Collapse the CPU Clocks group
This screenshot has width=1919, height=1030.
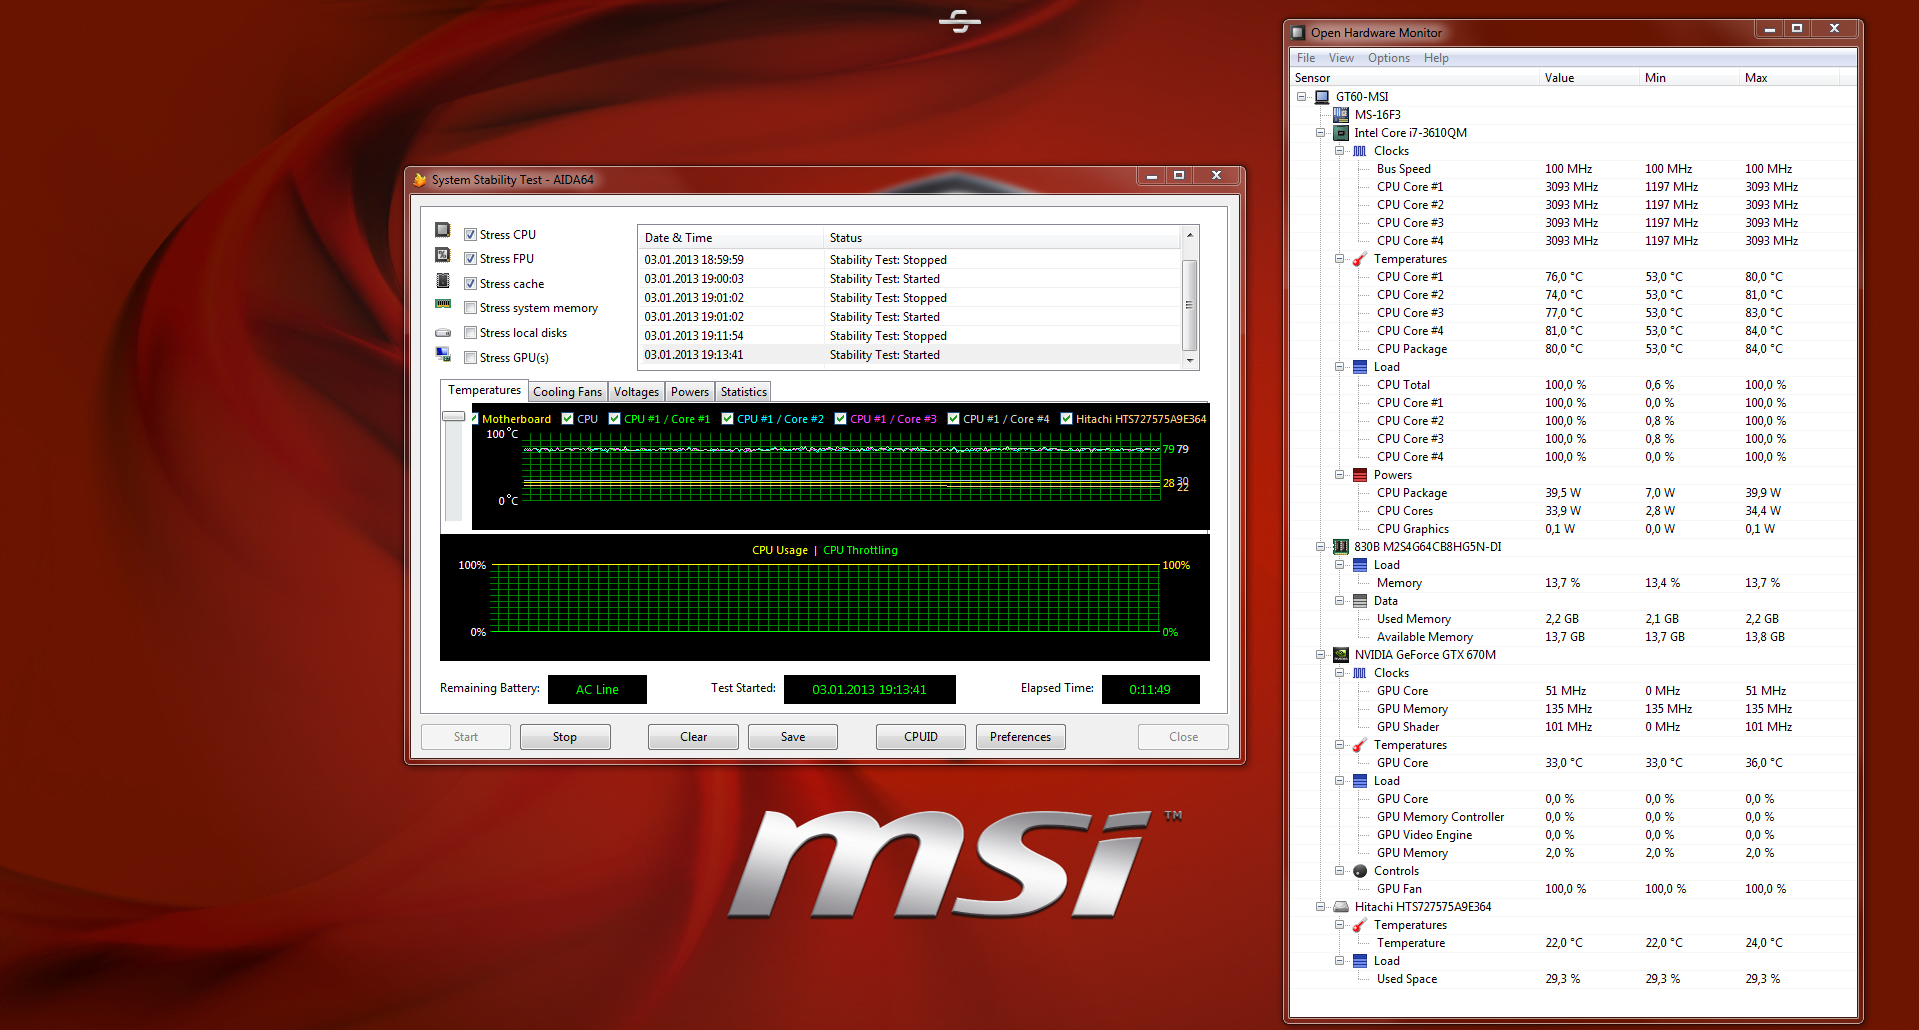1340,151
